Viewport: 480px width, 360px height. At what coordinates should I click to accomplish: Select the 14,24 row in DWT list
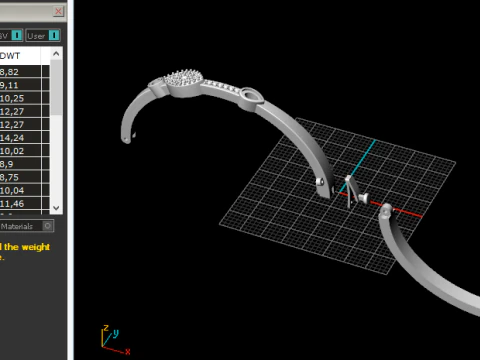pyautogui.click(x=21, y=138)
